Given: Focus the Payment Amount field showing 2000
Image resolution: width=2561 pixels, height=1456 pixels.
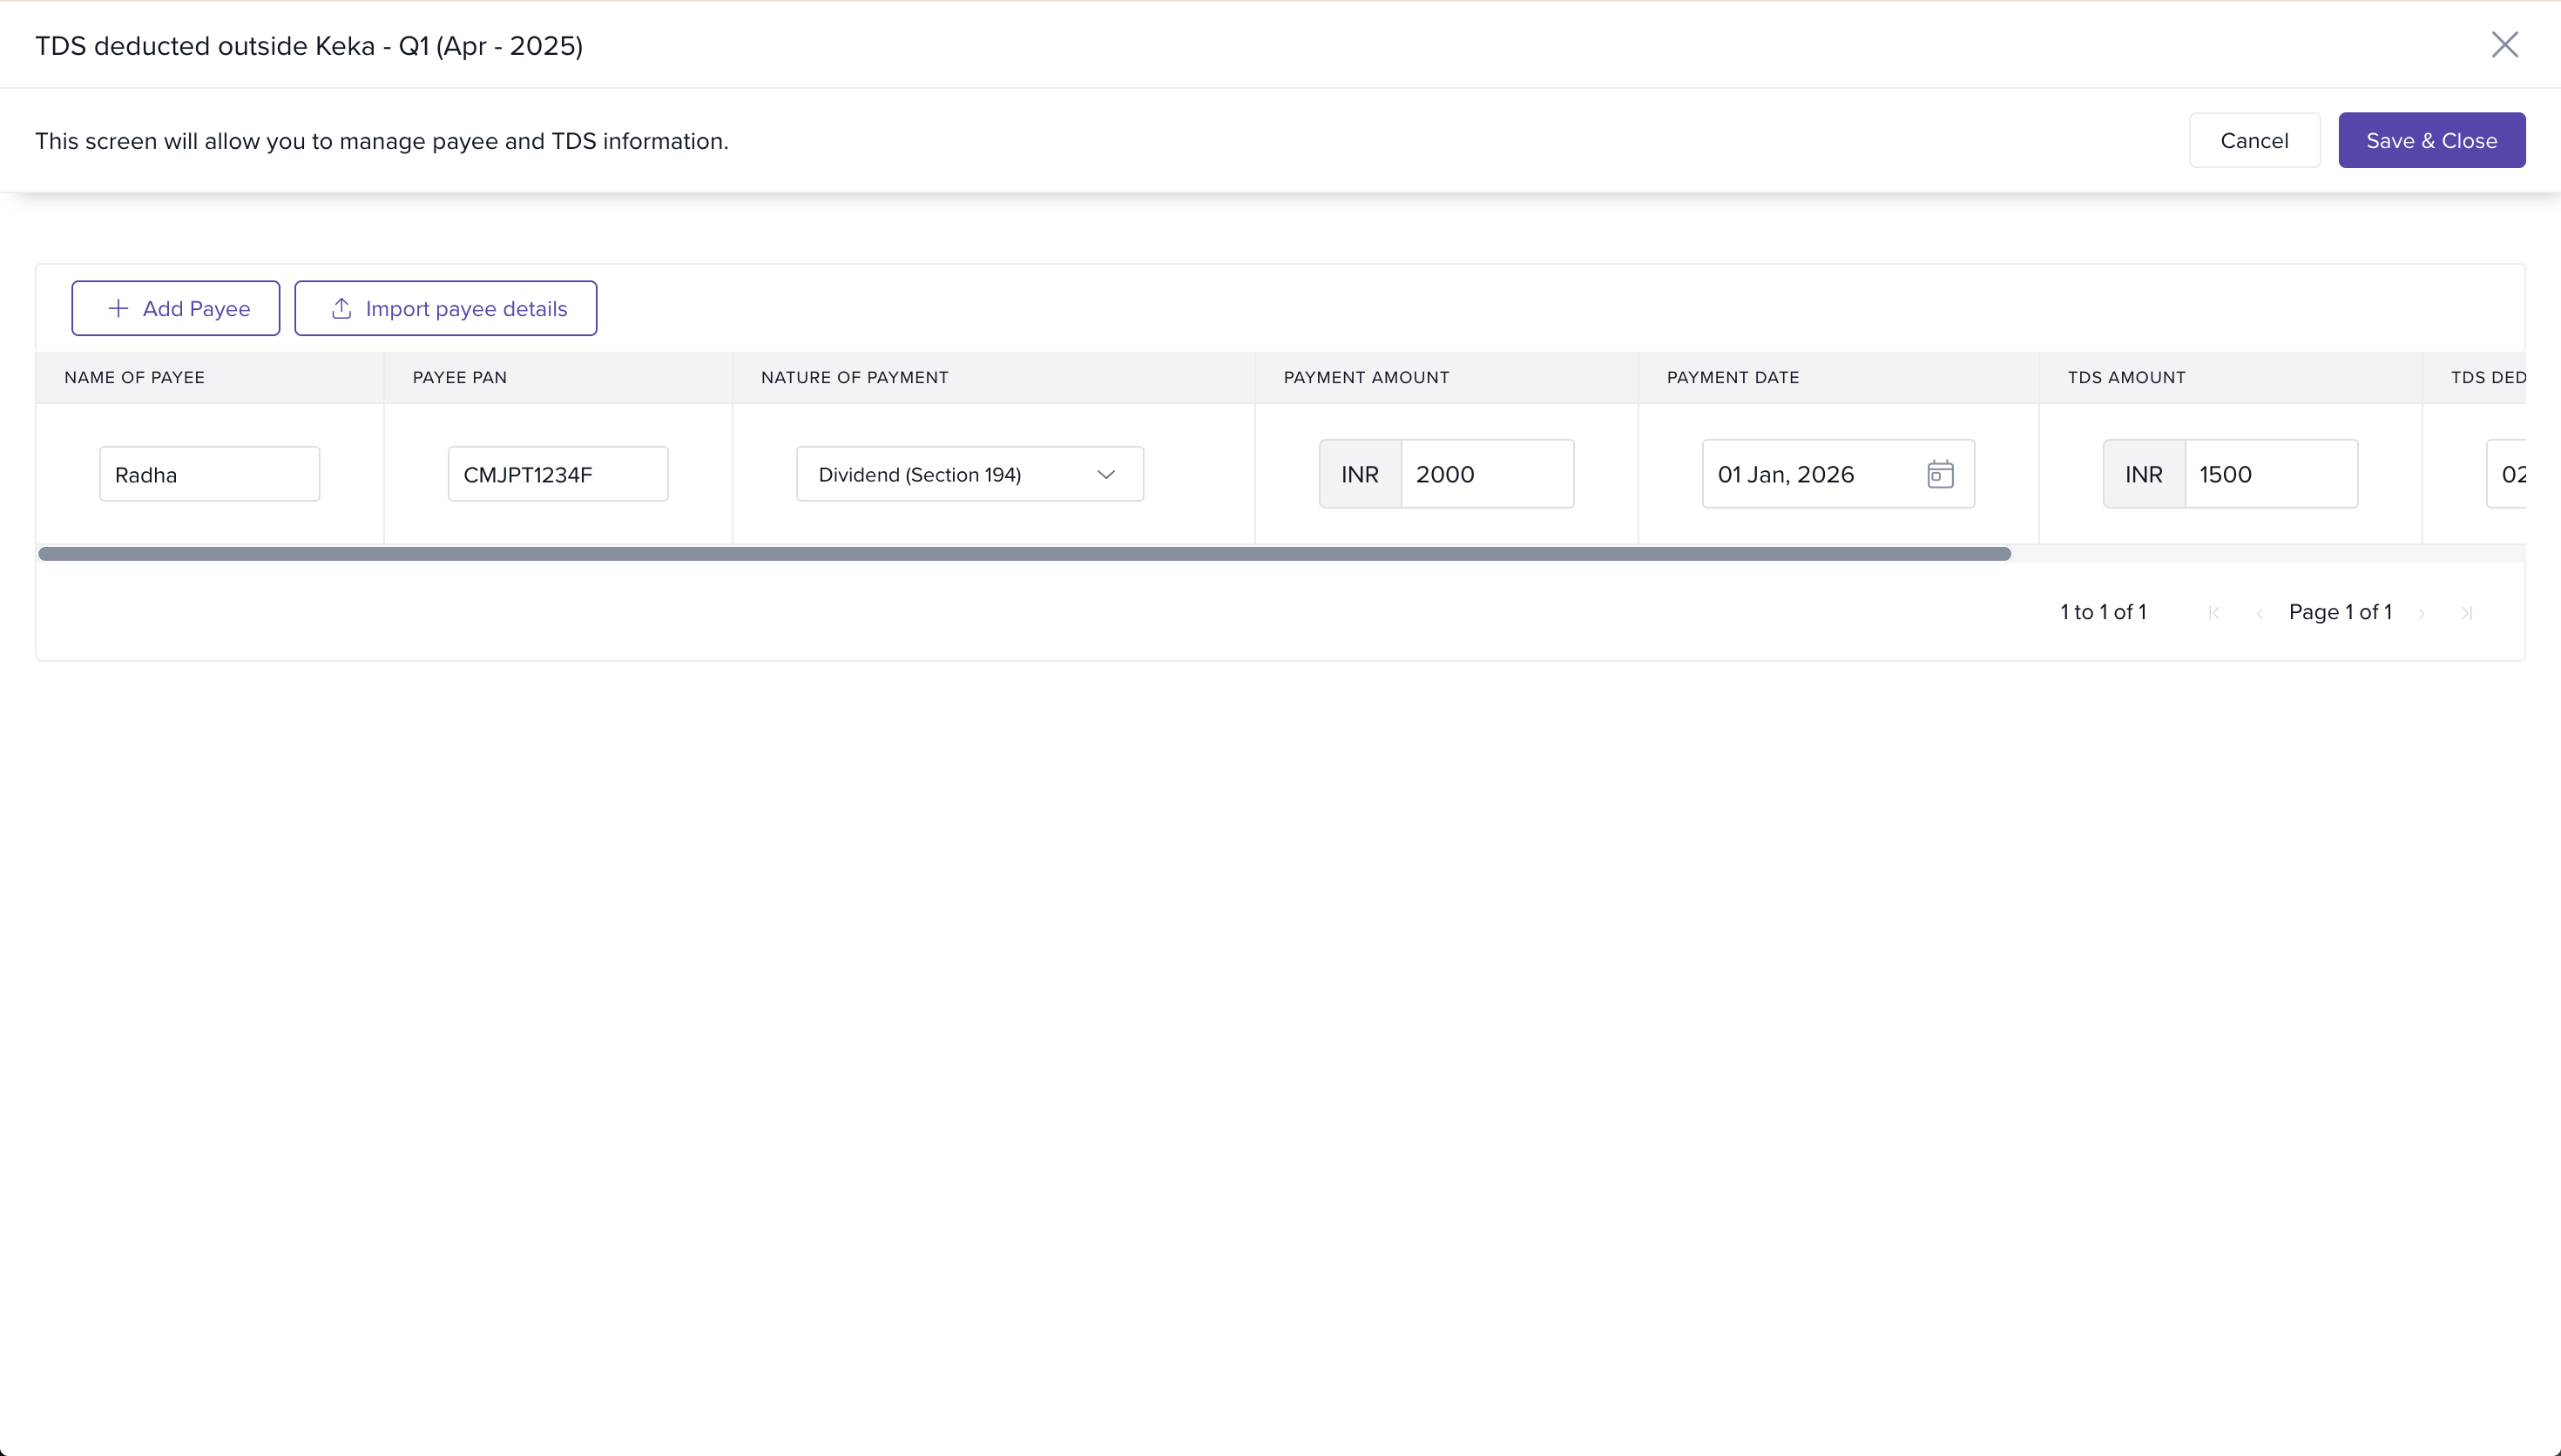Looking at the screenshot, I should click(1486, 474).
